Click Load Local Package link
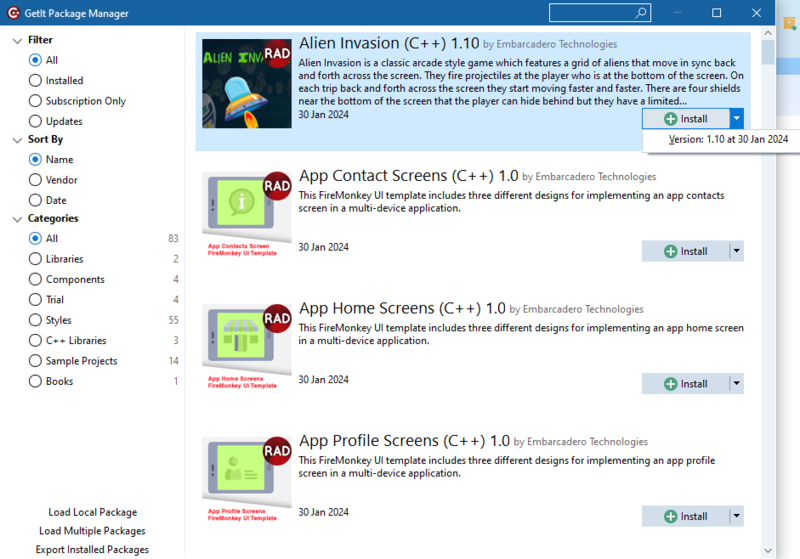 click(93, 512)
